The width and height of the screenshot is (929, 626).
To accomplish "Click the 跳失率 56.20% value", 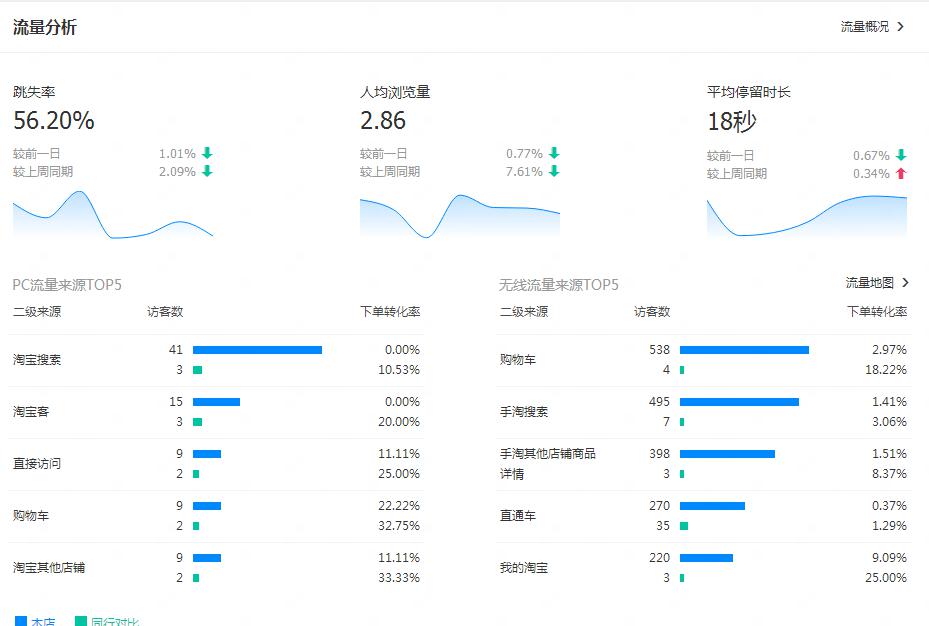I will [x=54, y=121].
